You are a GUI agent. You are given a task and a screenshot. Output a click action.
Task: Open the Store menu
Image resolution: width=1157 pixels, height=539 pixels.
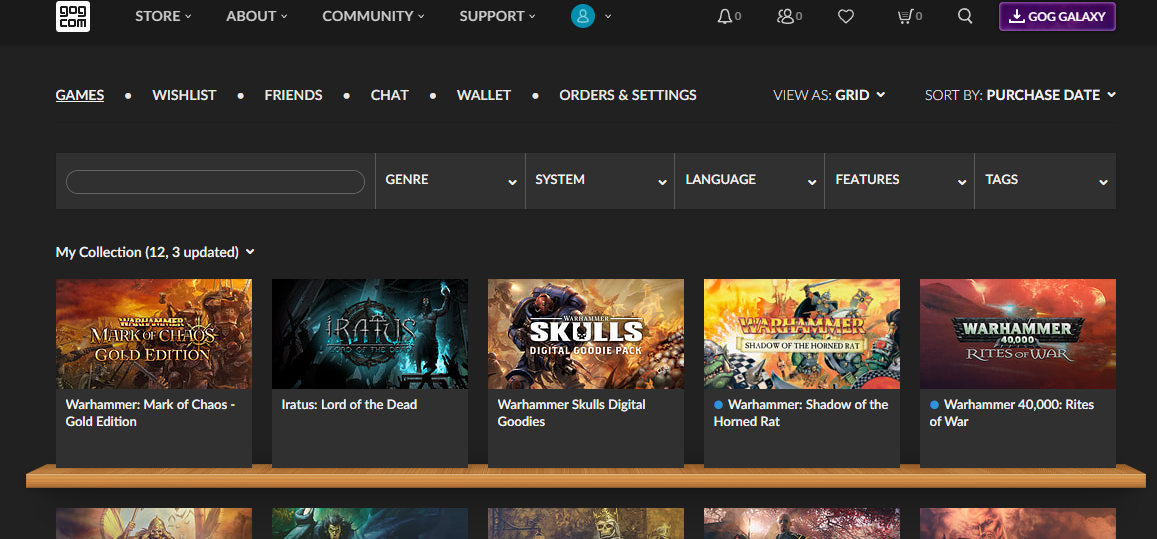point(163,16)
